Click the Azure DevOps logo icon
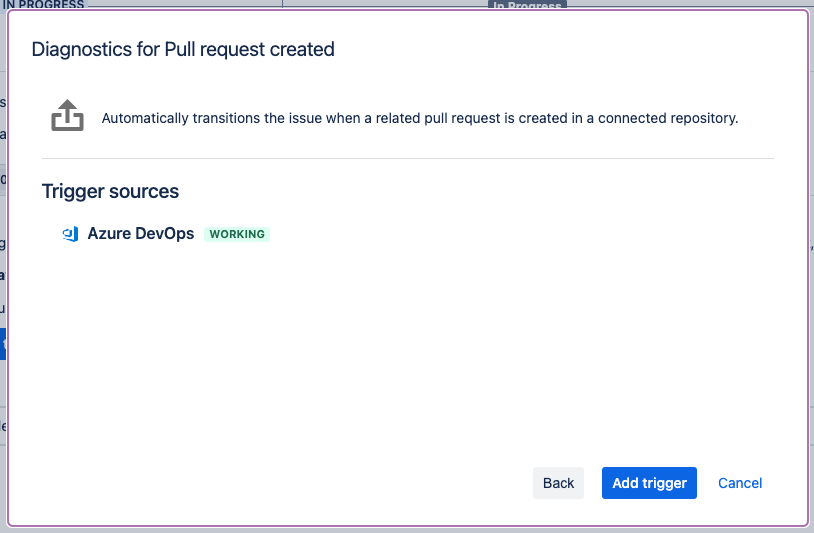The image size is (814, 533). coord(70,234)
